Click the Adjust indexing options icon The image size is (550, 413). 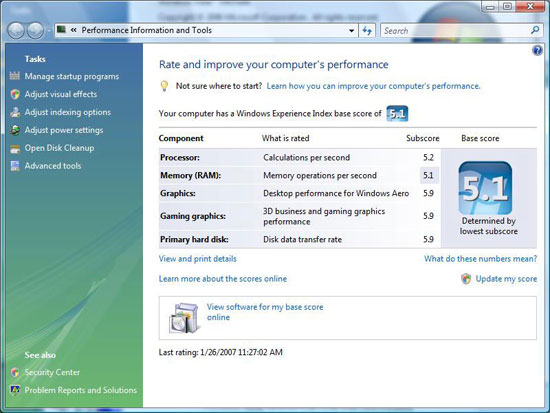pyautogui.click(x=15, y=112)
